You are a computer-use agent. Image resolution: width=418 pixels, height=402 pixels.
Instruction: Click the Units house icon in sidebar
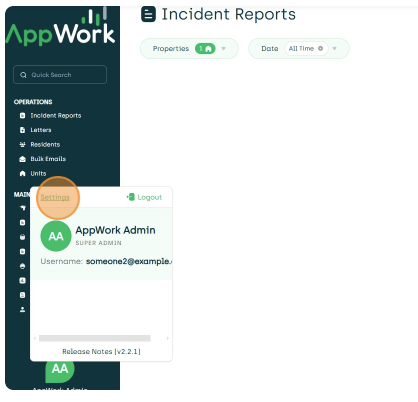point(22,173)
